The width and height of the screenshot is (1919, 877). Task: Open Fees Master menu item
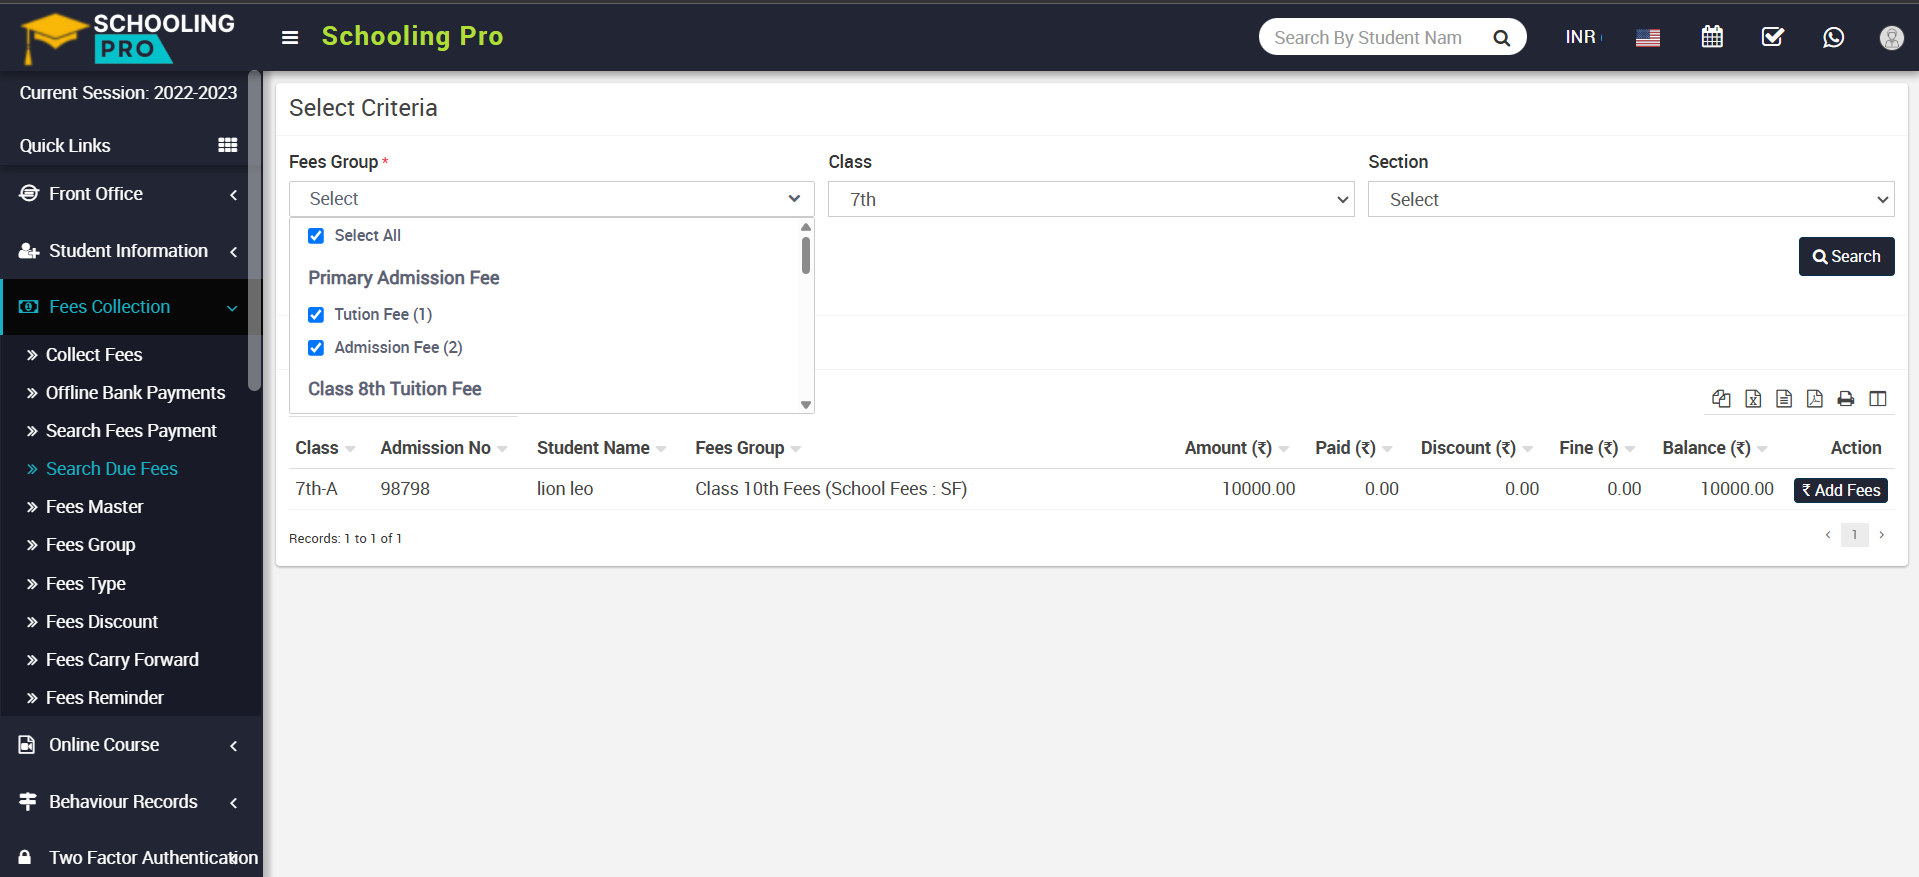coord(94,507)
